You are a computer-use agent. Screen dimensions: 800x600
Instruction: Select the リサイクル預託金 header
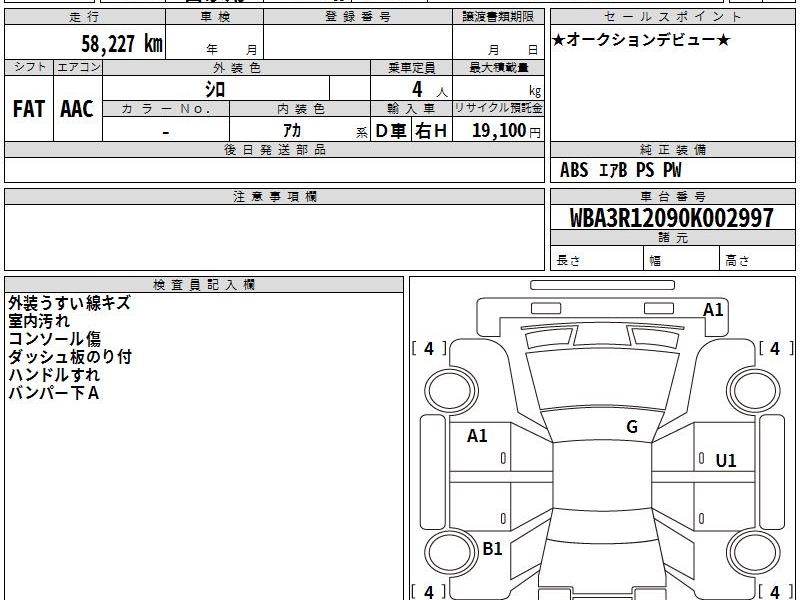[x=498, y=108]
